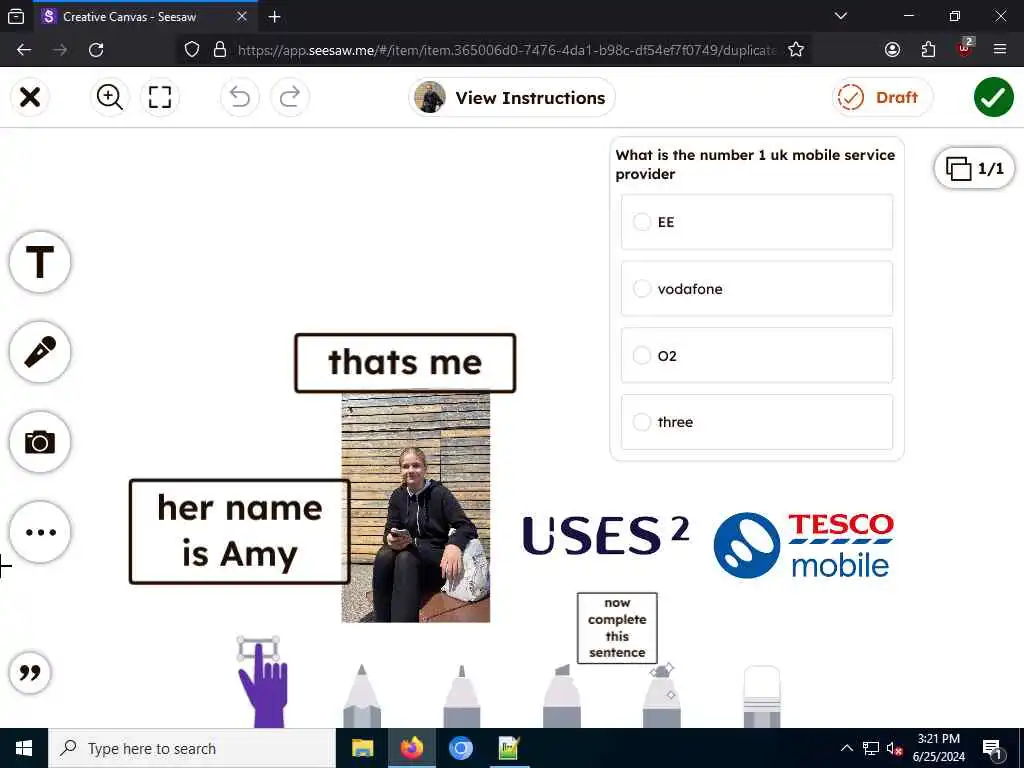Screen dimensions: 1024x768
Task: Choose the three answer option
Action: [757, 422]
